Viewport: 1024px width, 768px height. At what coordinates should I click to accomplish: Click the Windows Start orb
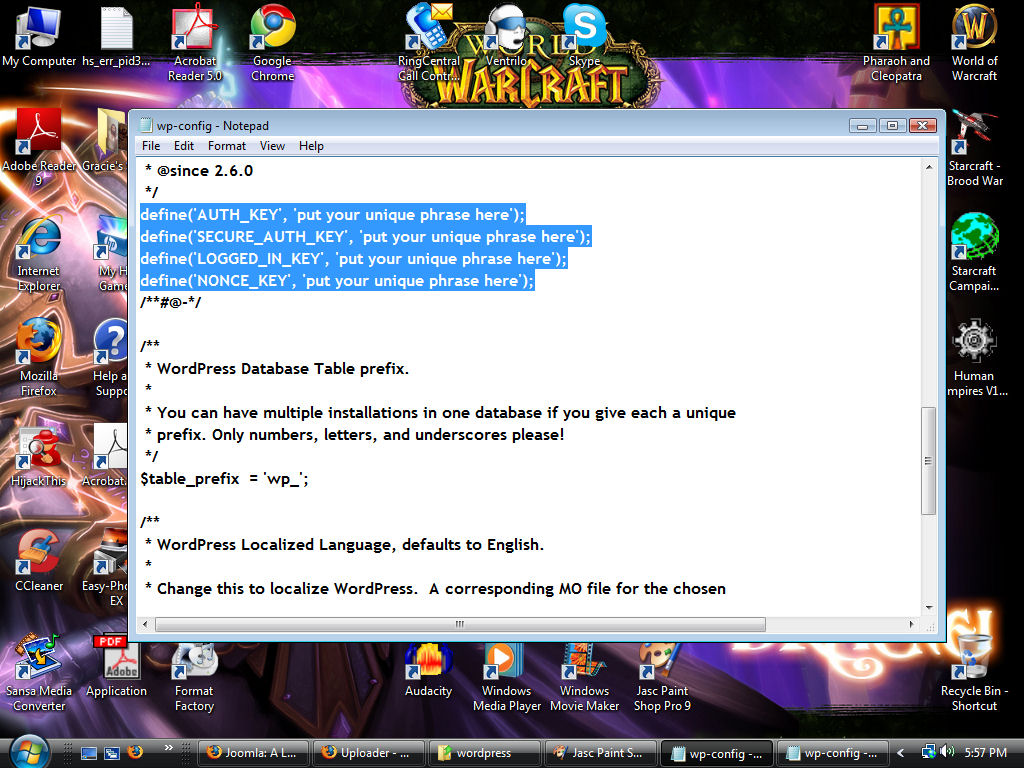pos(27,752)
